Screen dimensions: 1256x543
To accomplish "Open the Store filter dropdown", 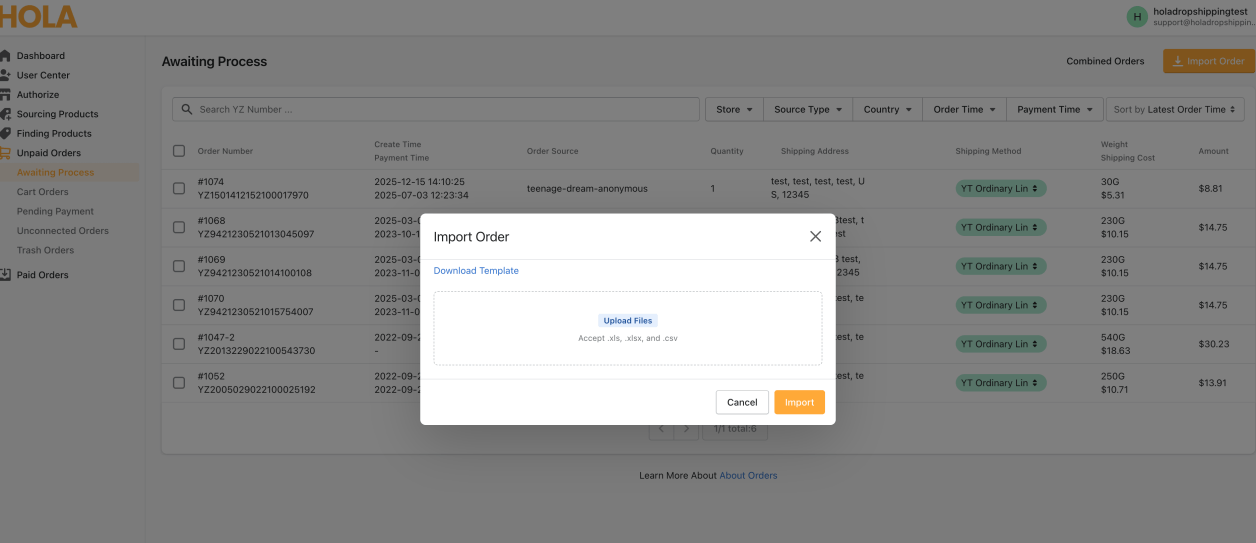I will pyautogui.click(x=734, y=109).
